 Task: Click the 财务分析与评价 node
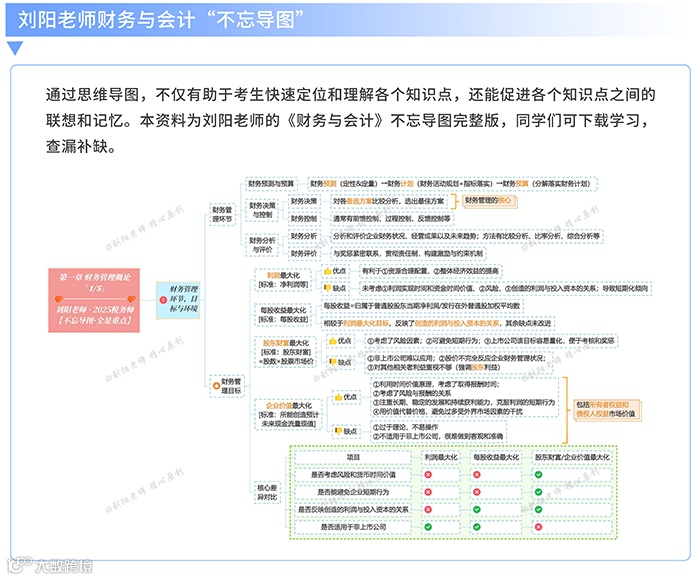pyautogui.click(x=262, y=245)
